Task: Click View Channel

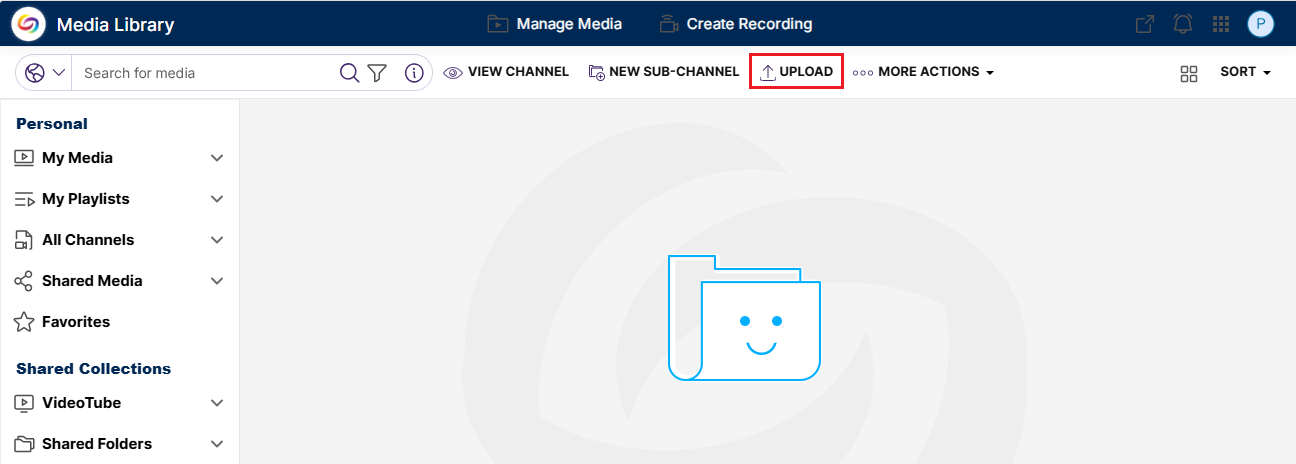Action: (x=506, y=72)
